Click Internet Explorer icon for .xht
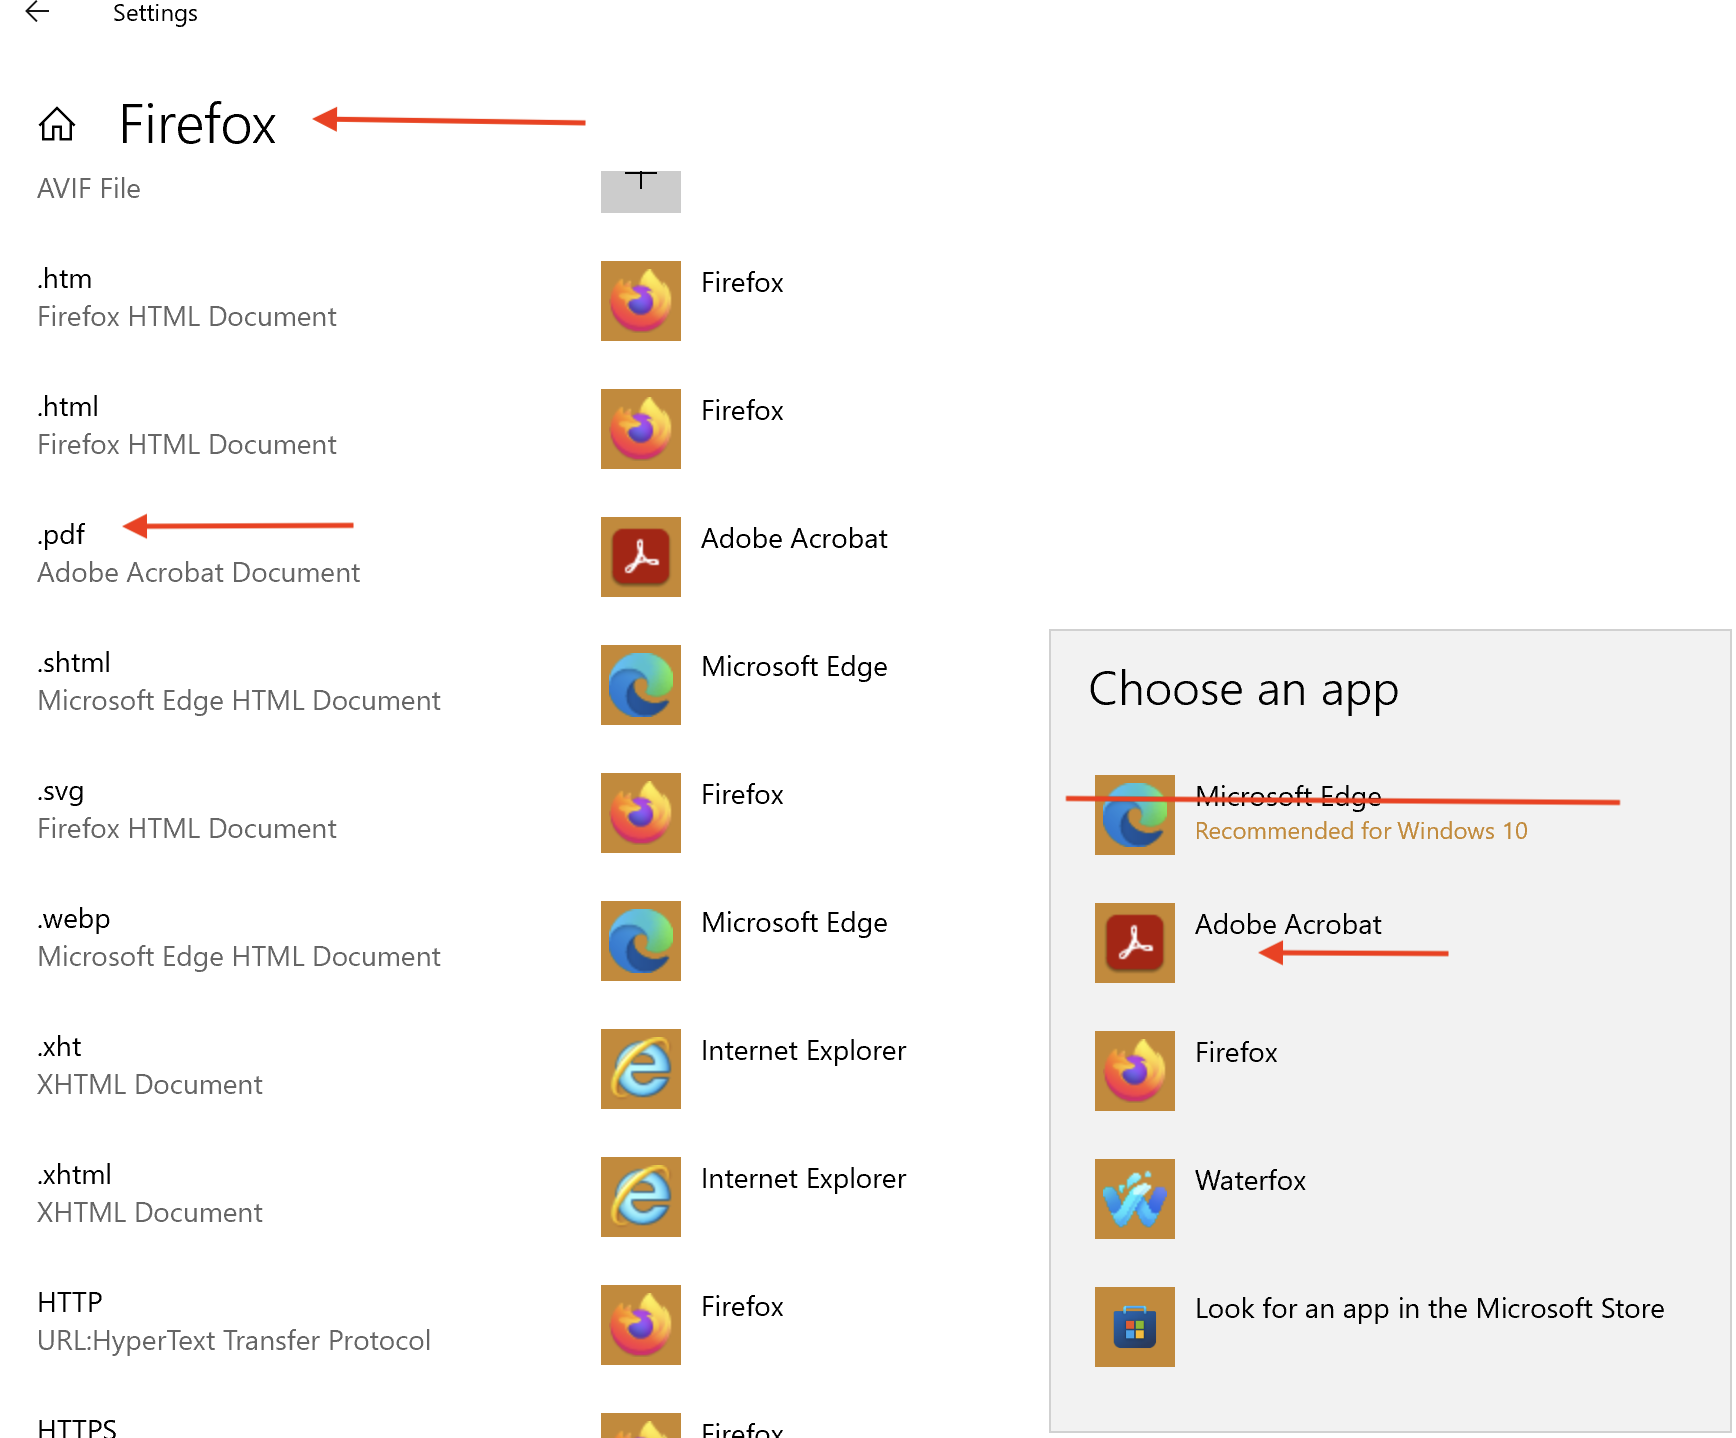The height and width of the screenshot is (1438, 1736). coord(640,1069)
